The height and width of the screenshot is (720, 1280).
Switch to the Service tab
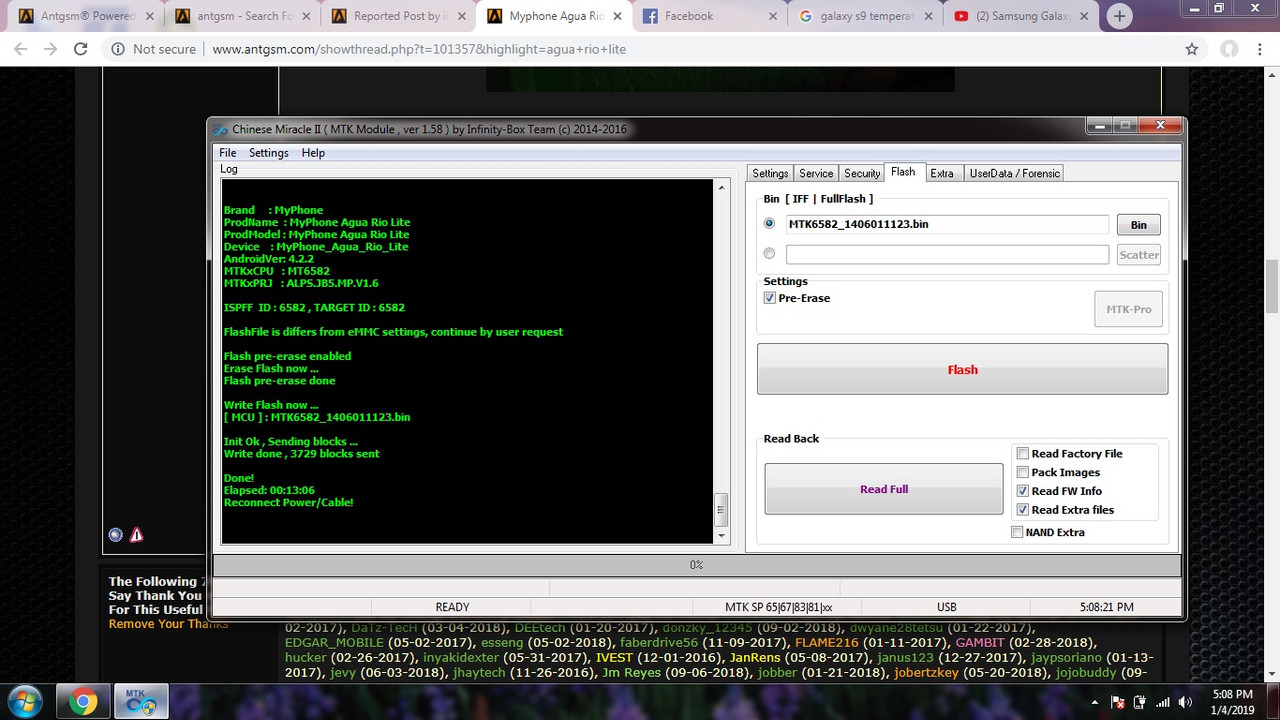coord(816,173)
